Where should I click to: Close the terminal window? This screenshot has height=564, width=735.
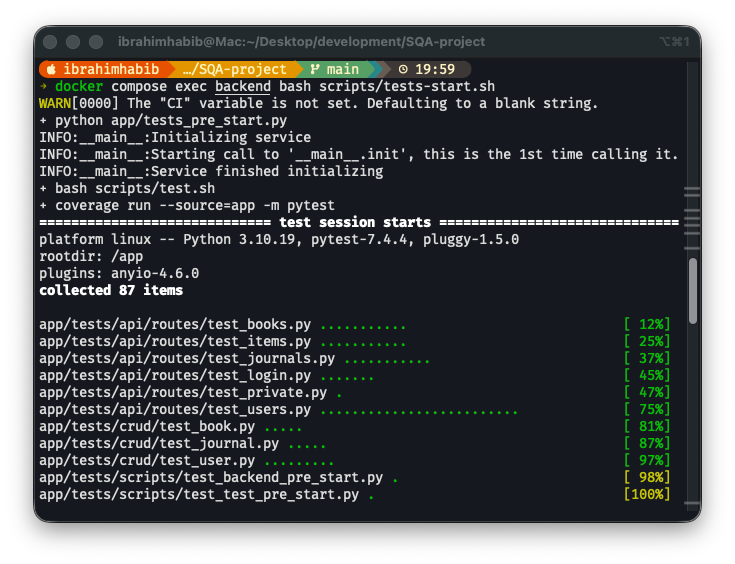click(x=52, y=42)
